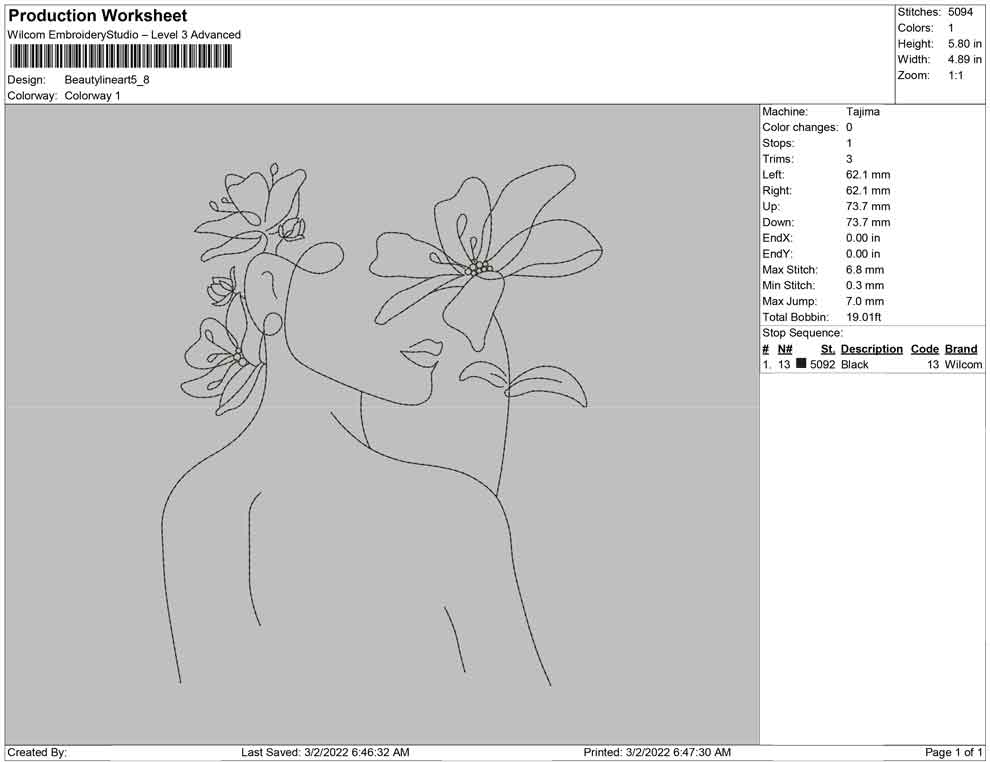
Task: Click the barcode under the title
Action: pyautogui.click(x=121, y=57)
